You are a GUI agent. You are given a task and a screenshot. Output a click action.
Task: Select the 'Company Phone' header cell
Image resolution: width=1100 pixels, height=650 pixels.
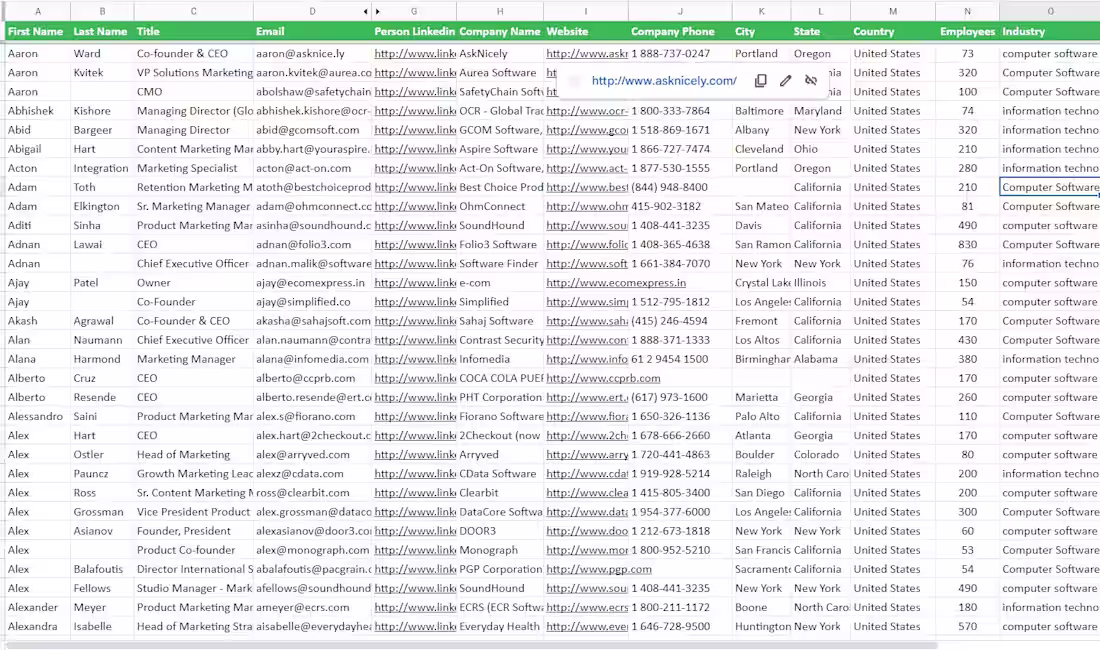pos(680,32)
